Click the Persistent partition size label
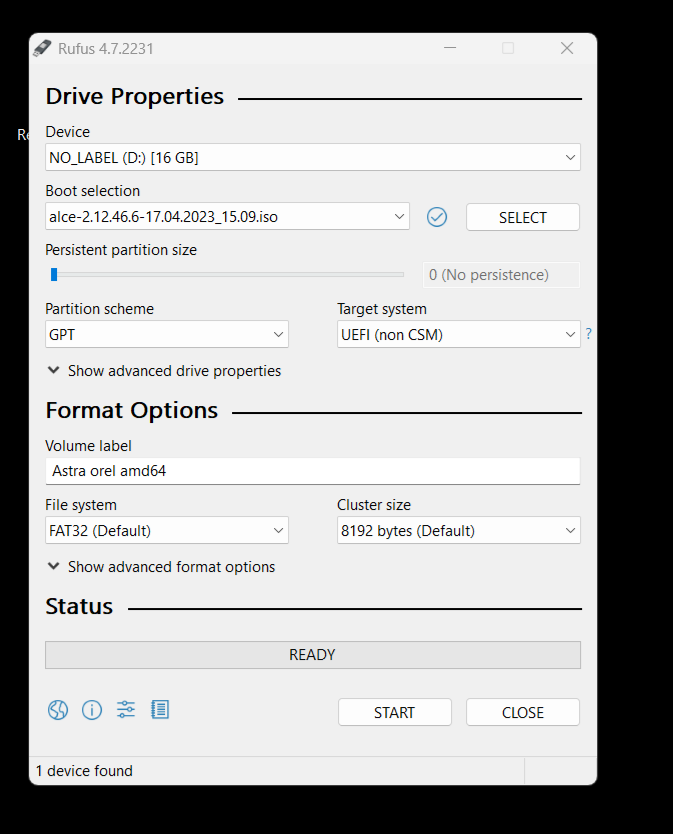The image size is (673, 834). (x=121, y=250)
